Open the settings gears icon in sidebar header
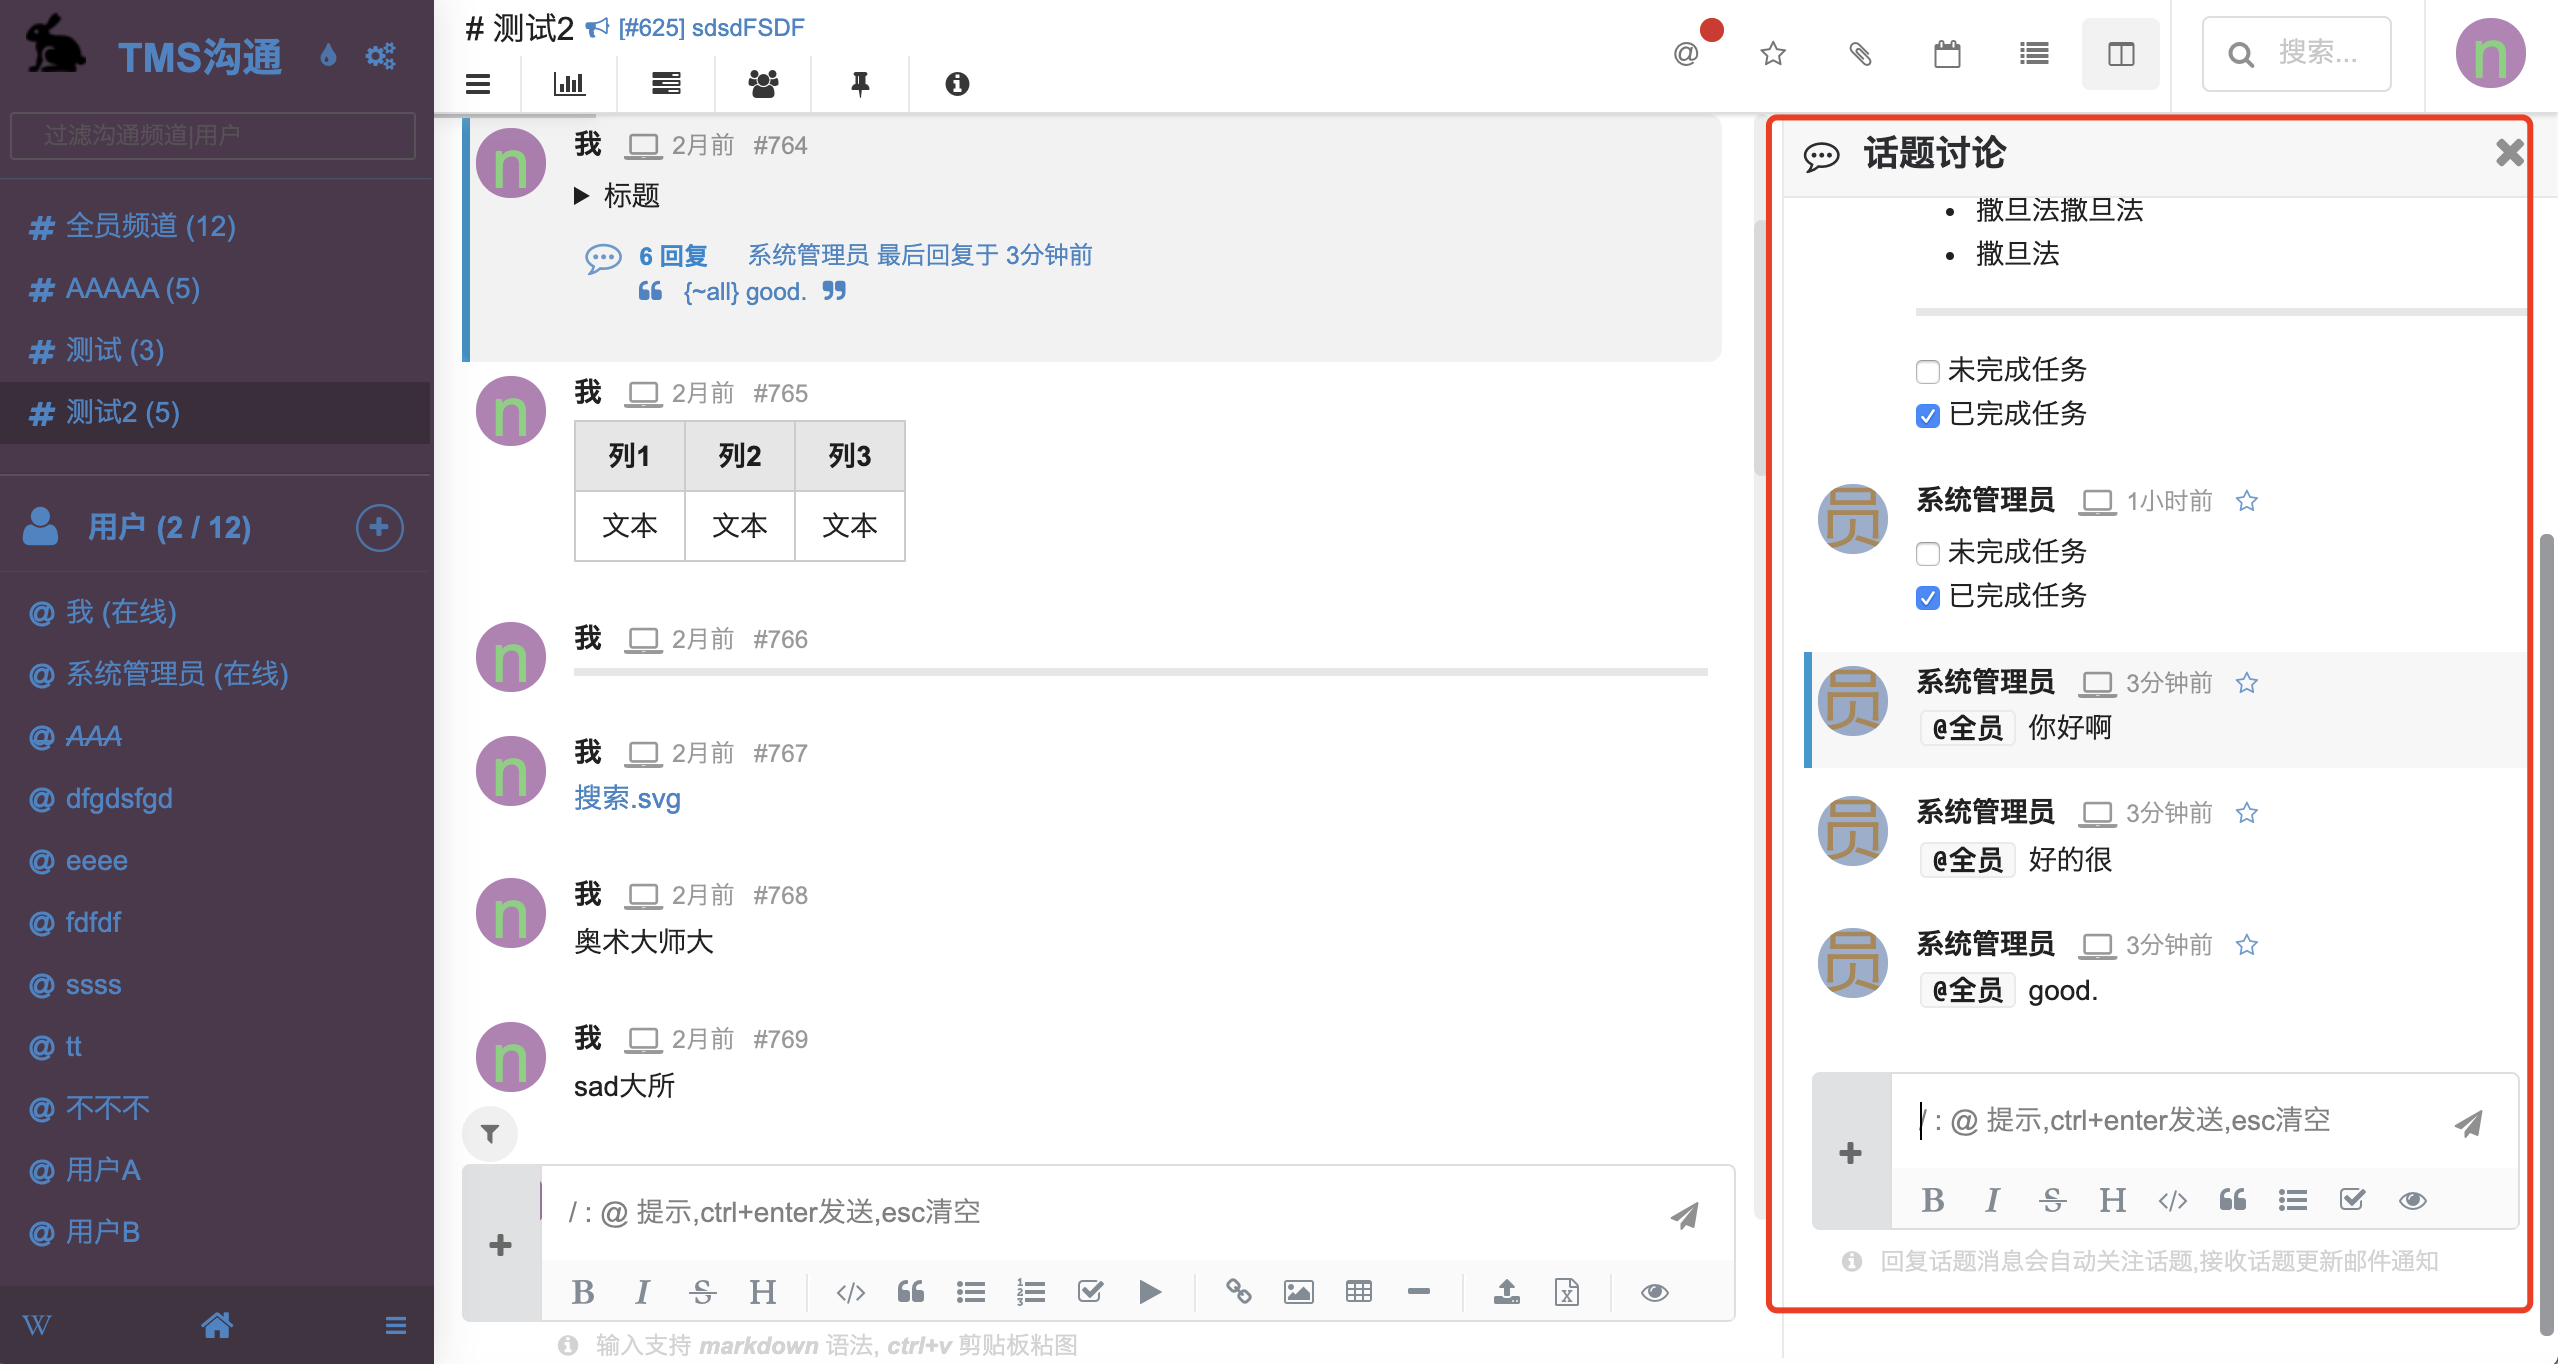Viewport: 2558px width, 1364px height. coord(380,55)
